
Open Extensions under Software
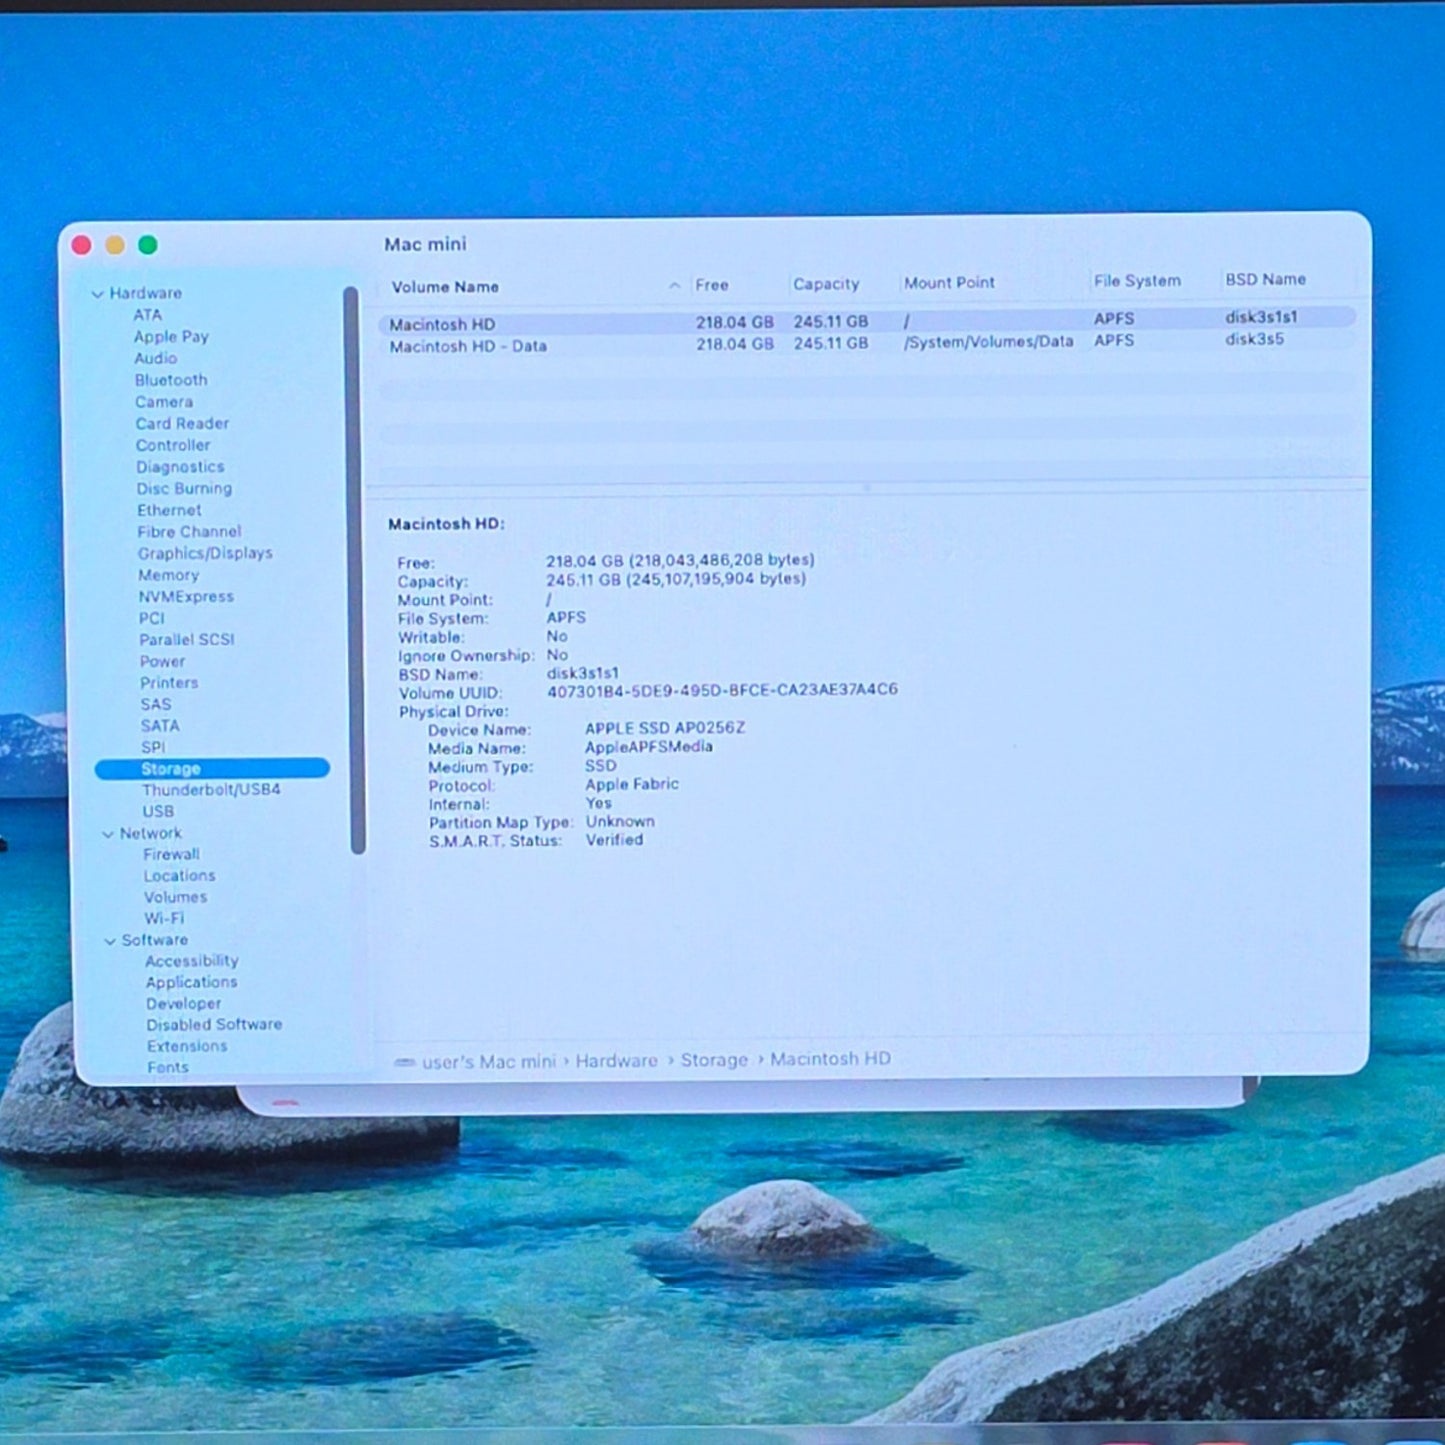pos(187,1047)
